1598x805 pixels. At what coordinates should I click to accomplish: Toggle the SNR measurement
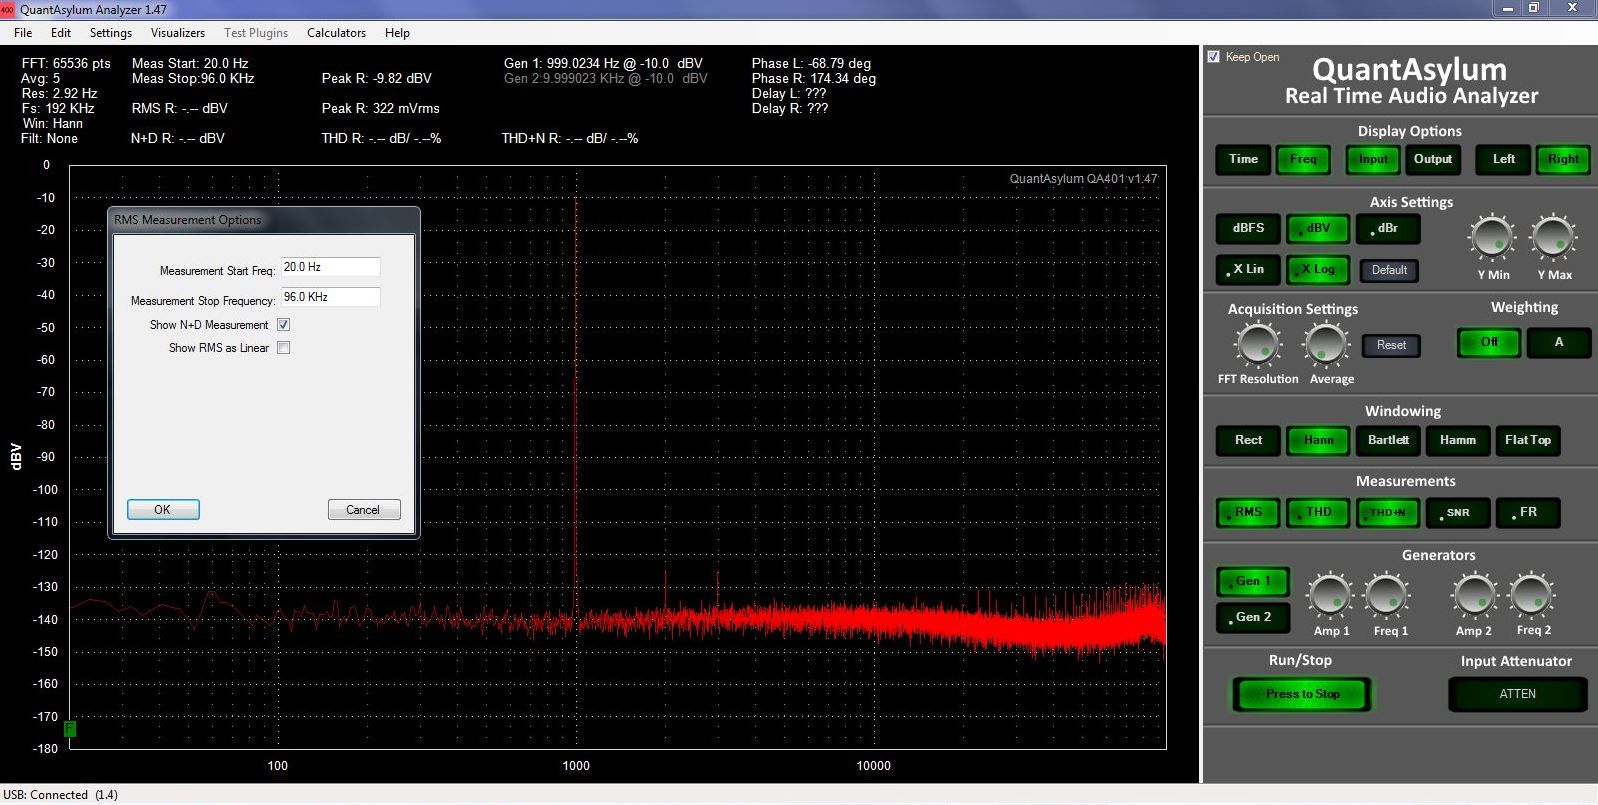tap(1458, 513)
